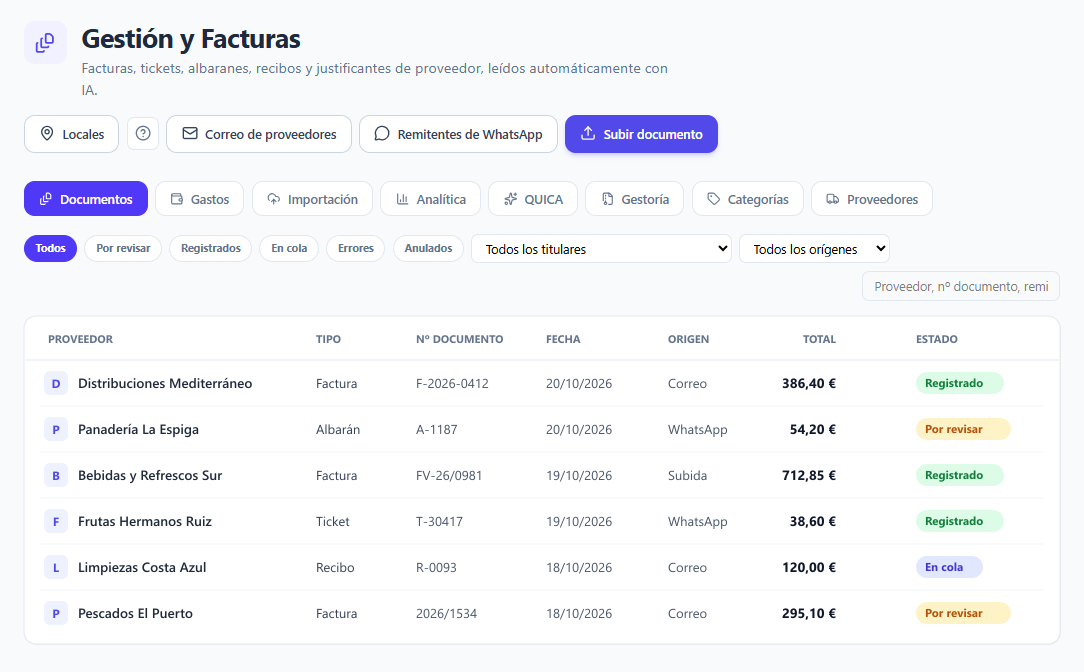Screen dimensions: 1084x672
Task: Click the B avatar of Bebidas y Refrescos Sur
Action: [56, 475]
